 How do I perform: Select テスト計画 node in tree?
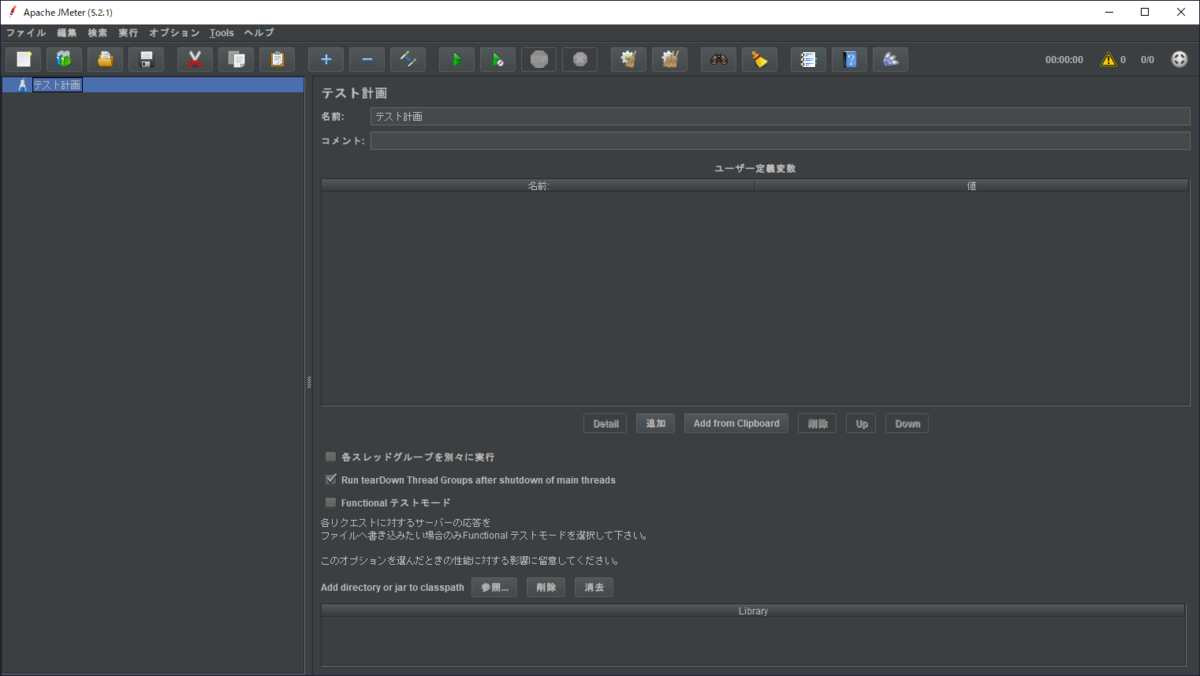(x=57, y=85)
